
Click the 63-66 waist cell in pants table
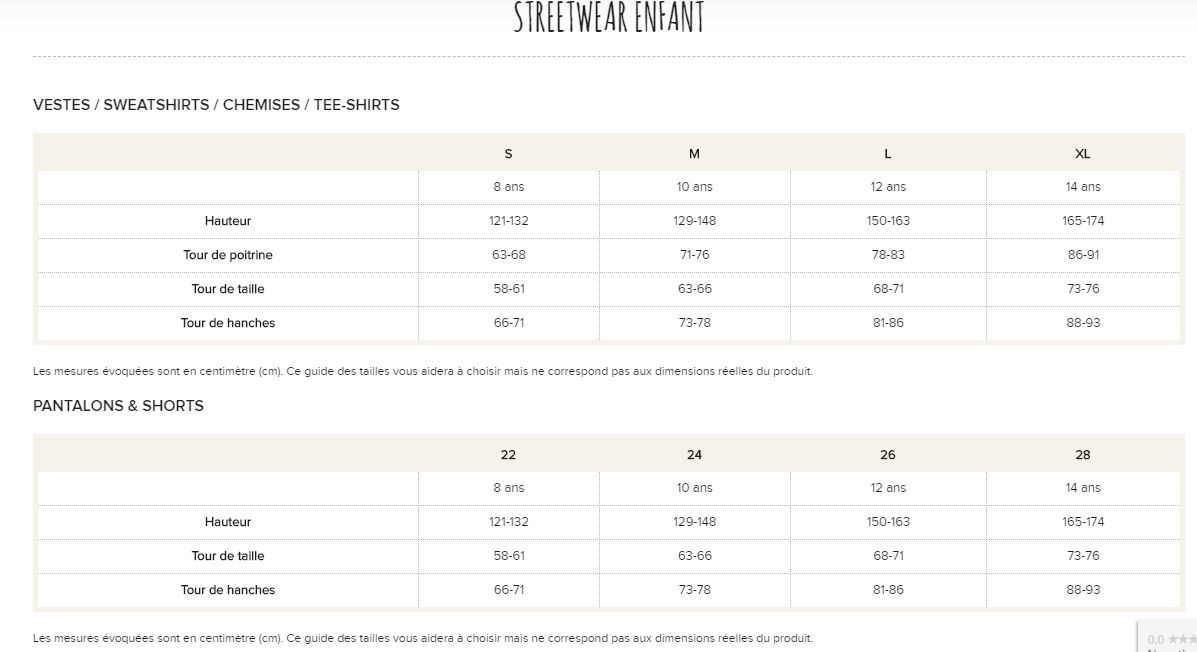tap(695, 556)
